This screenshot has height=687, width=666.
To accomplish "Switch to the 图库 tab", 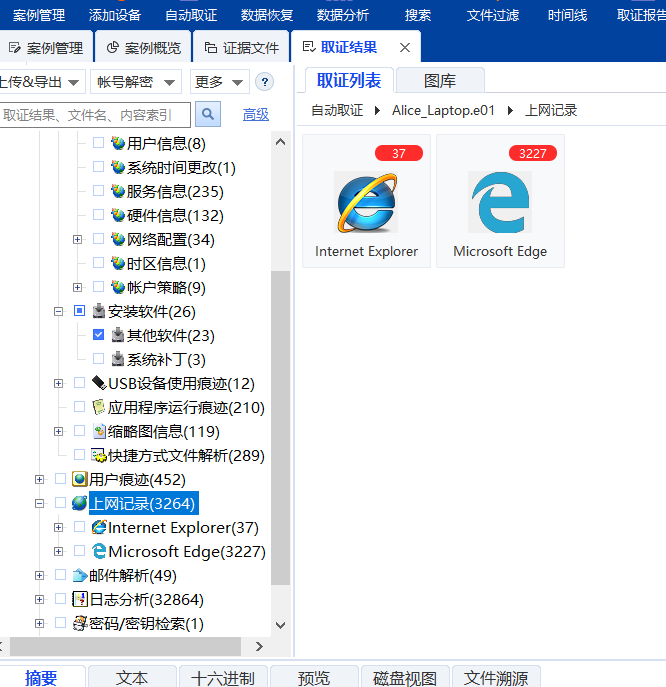I will [440, 81].
